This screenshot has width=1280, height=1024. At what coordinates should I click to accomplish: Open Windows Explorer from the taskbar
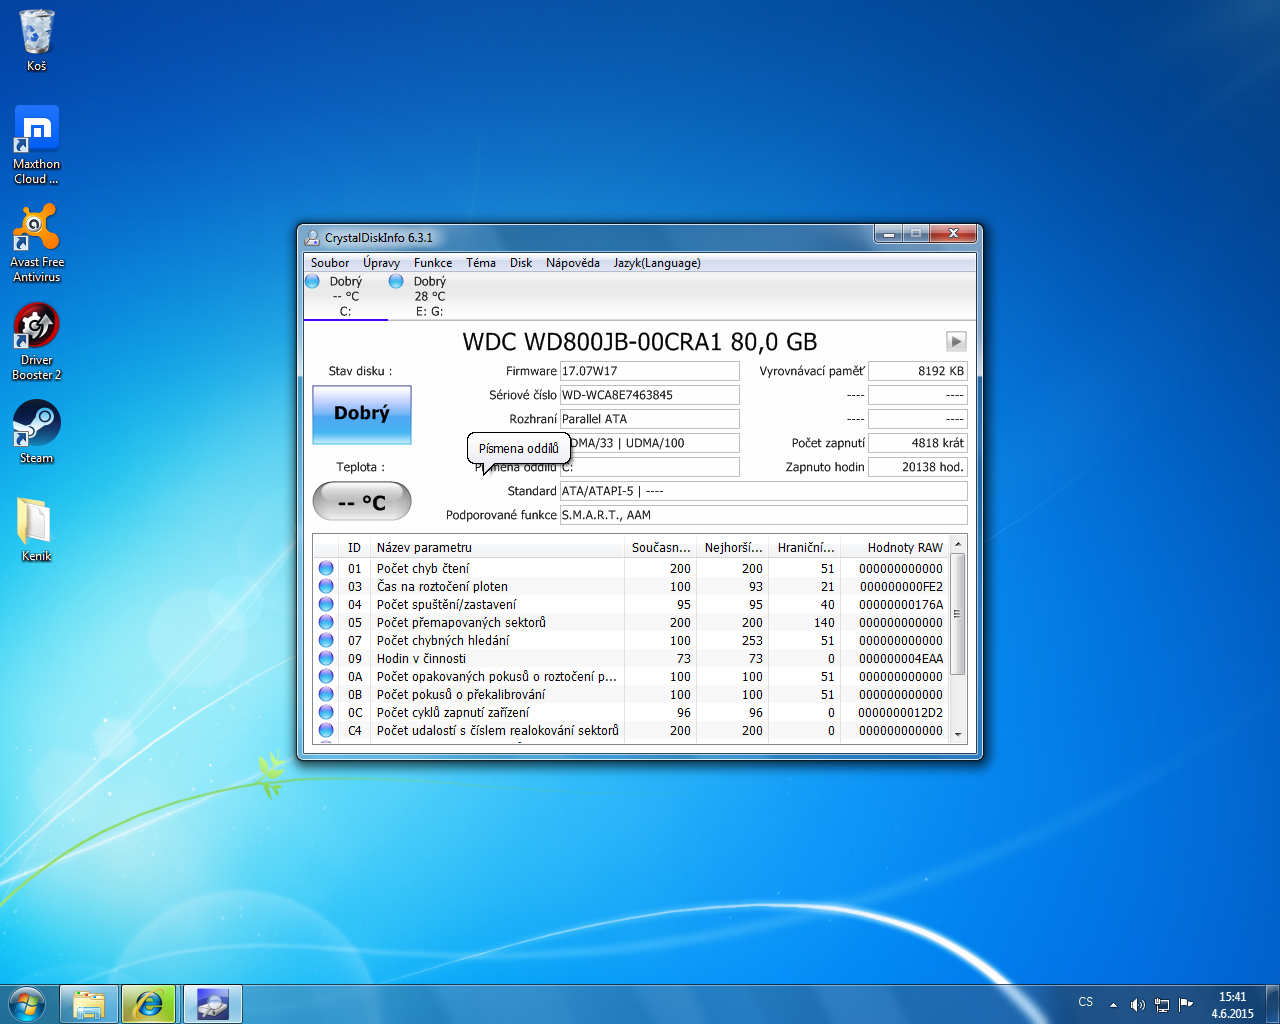[89, 1004]
